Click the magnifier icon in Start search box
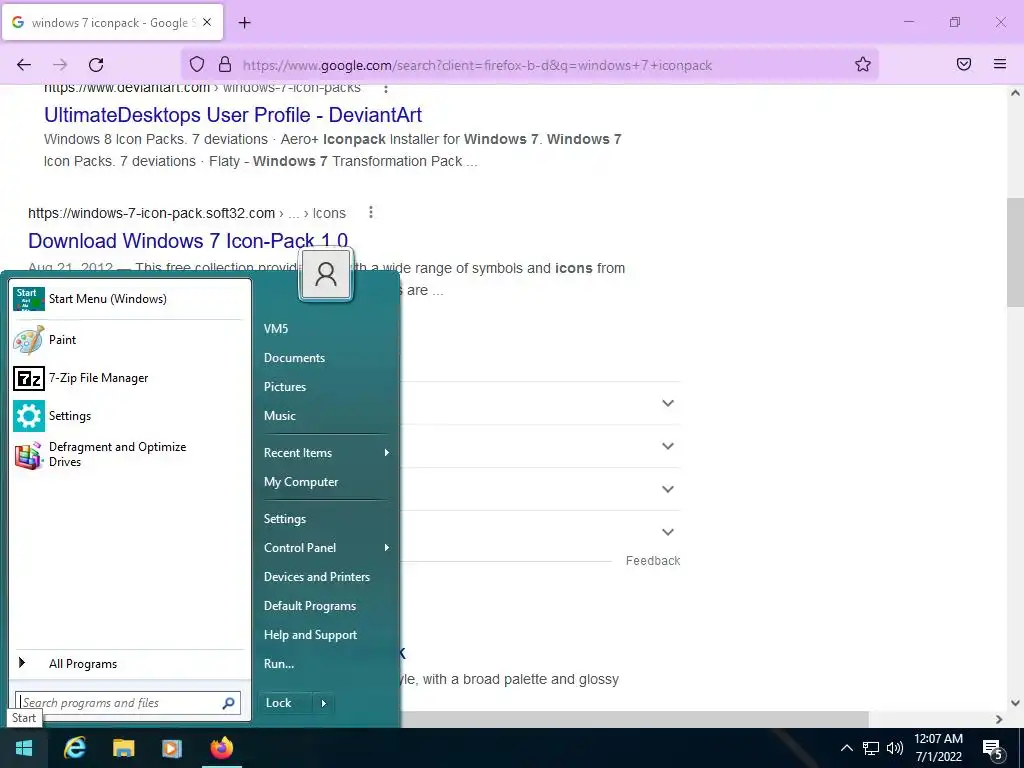Viewport: 1024px width, 768px height. (x=229, y=703)
